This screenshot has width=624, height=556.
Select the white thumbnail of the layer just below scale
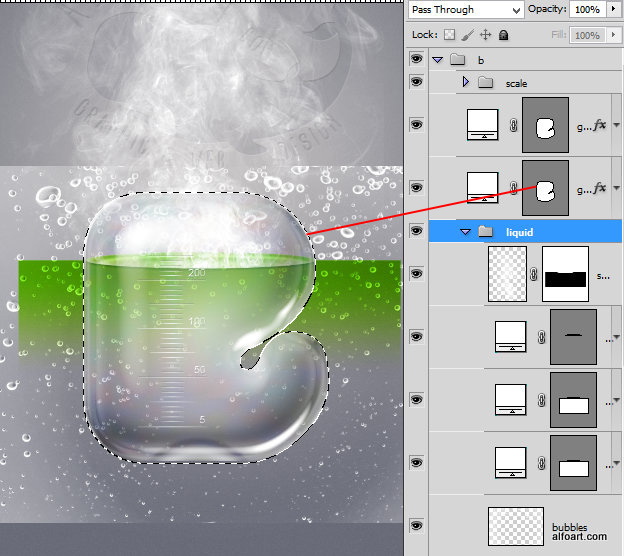482,125
